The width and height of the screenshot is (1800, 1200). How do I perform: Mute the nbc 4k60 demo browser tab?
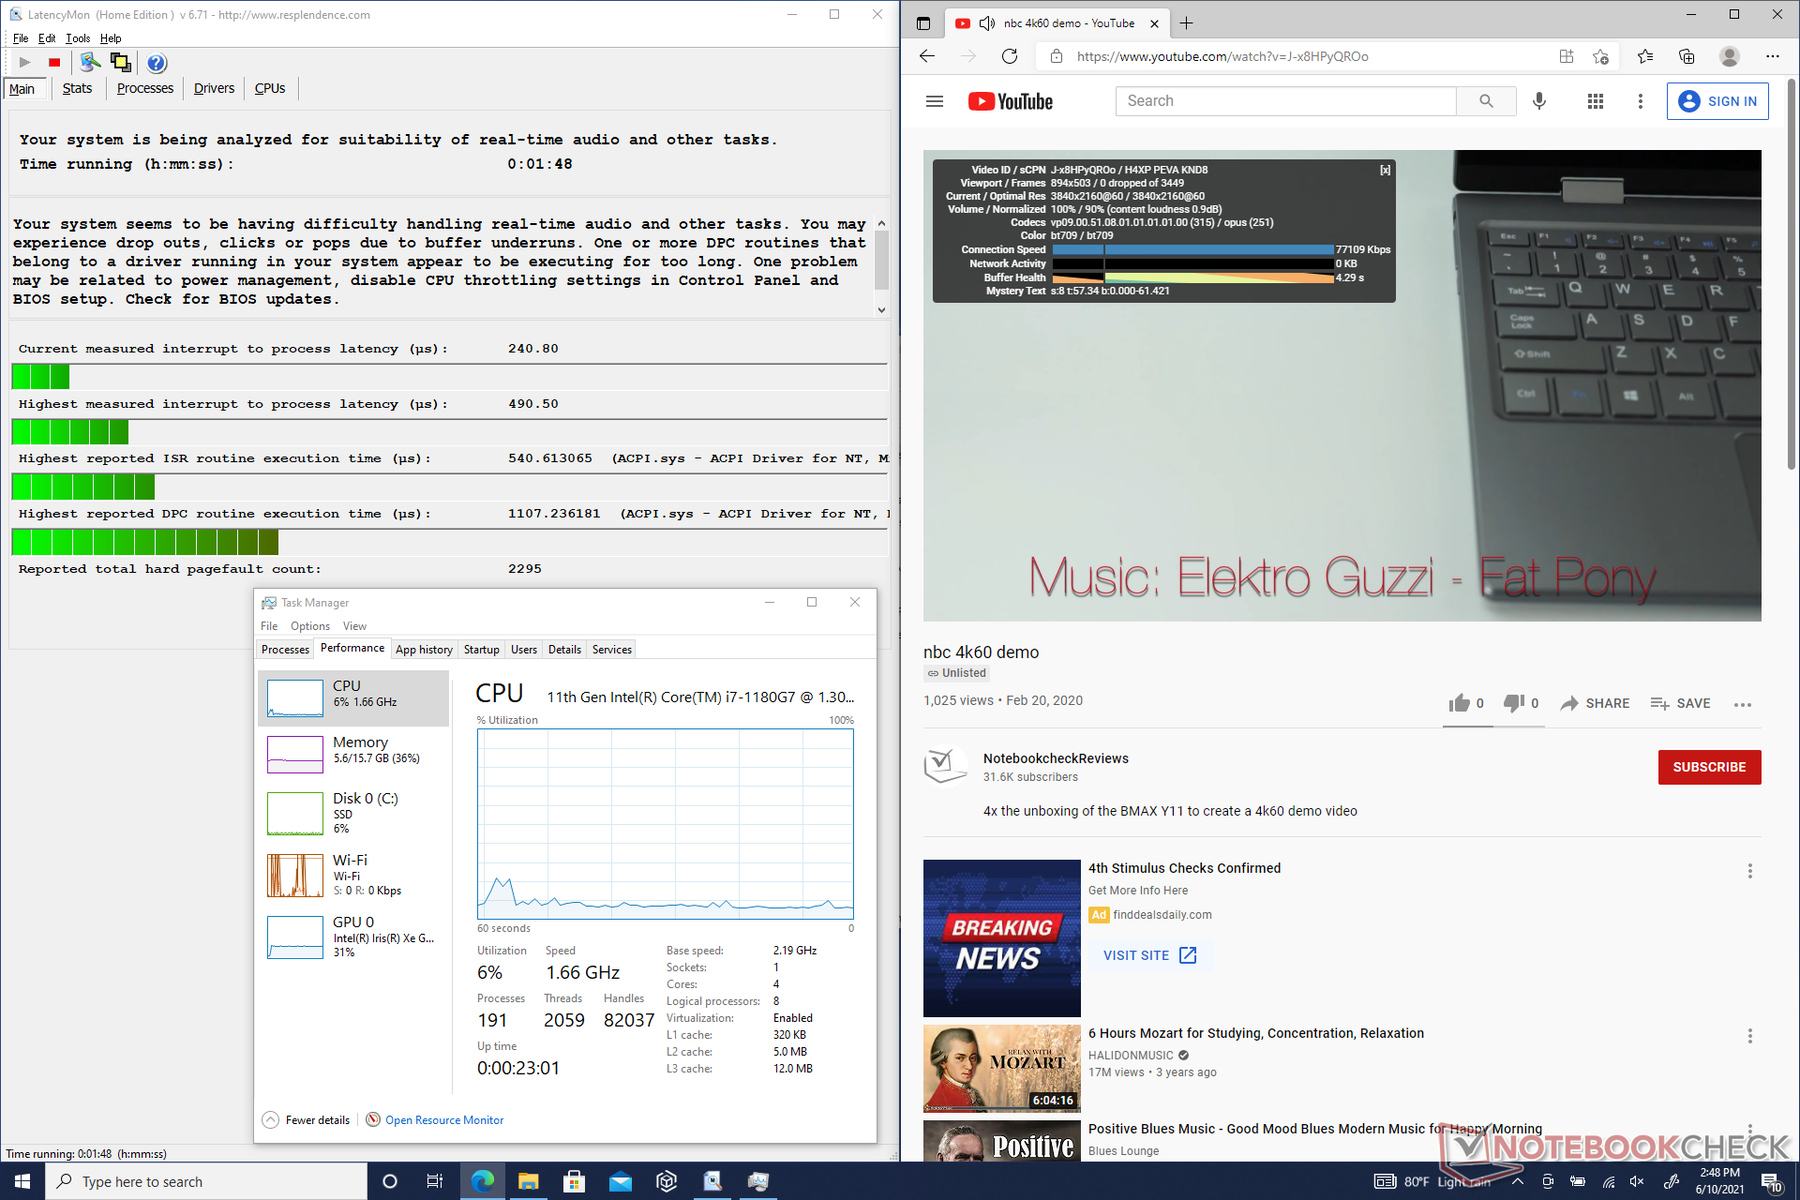click(x=987, y=23)
